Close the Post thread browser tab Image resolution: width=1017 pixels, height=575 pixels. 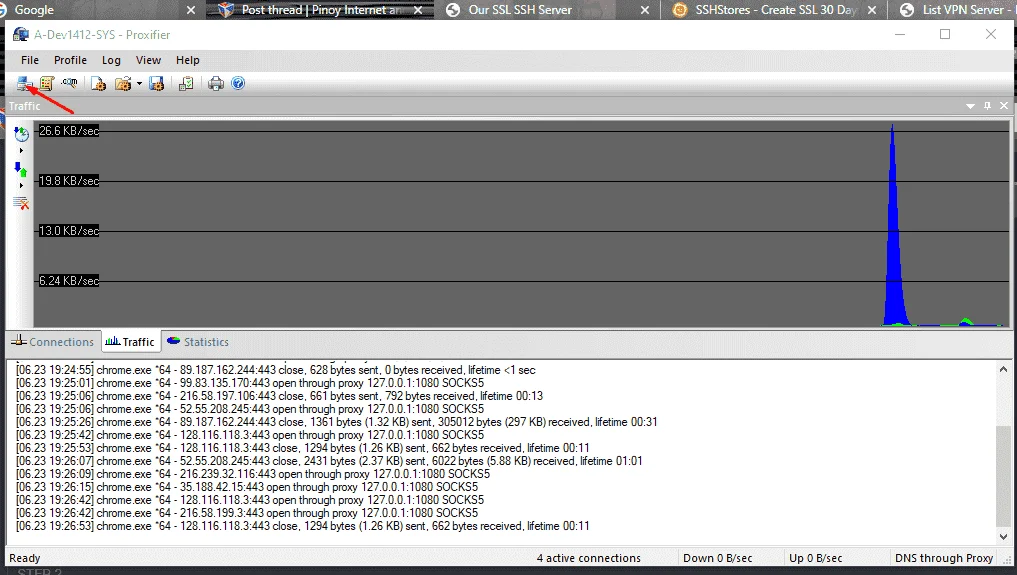point(418,10)
